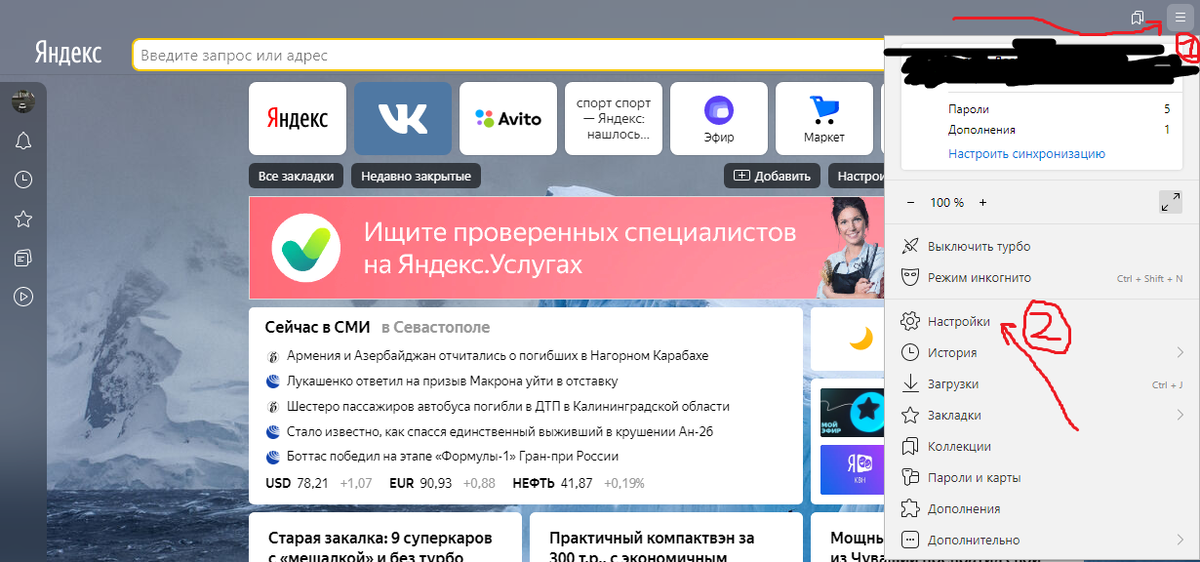The height and width of the screenshot is (562, 1200).
Task: Increase zoom with the plus button
Action: coord(983,202)
